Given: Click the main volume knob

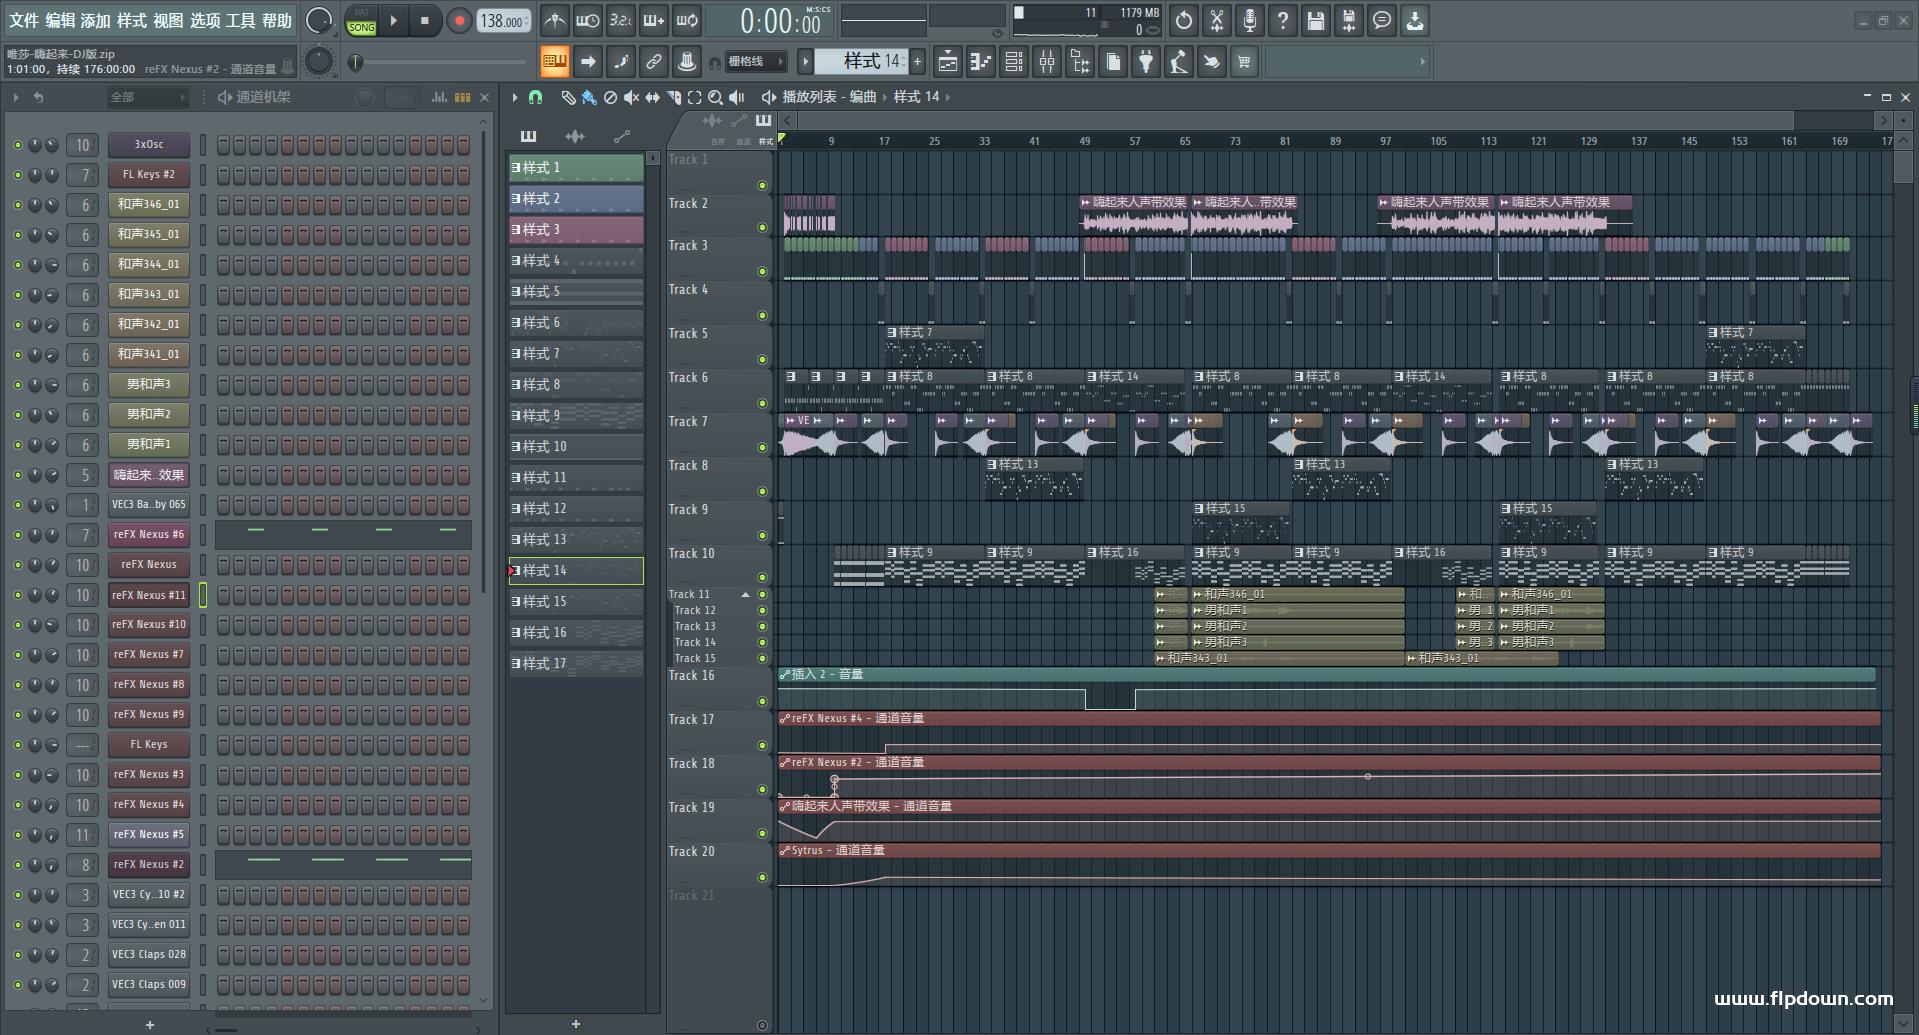Looking at the screenshot, I should [319, 20].
